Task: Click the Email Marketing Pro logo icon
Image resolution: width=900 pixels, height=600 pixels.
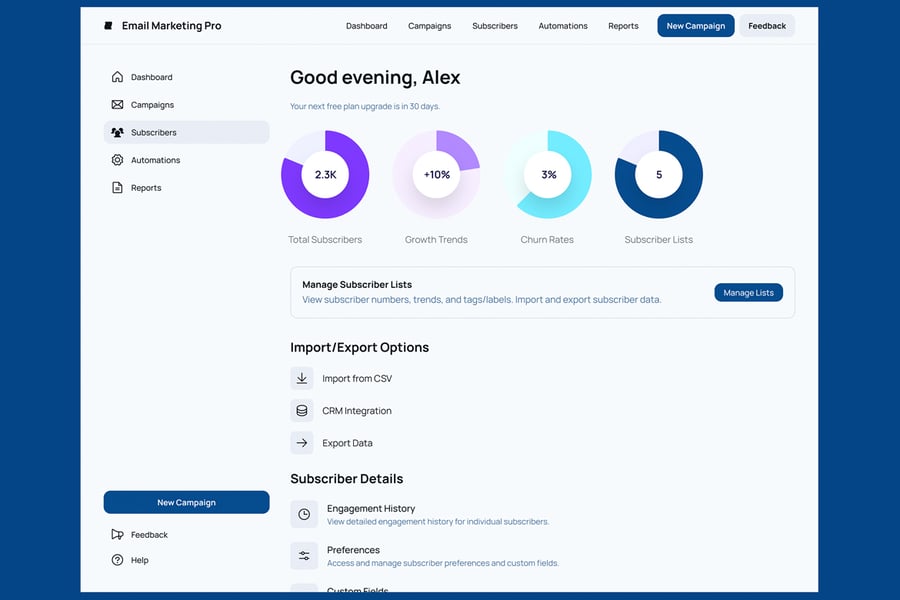Action: click(109, 26)
